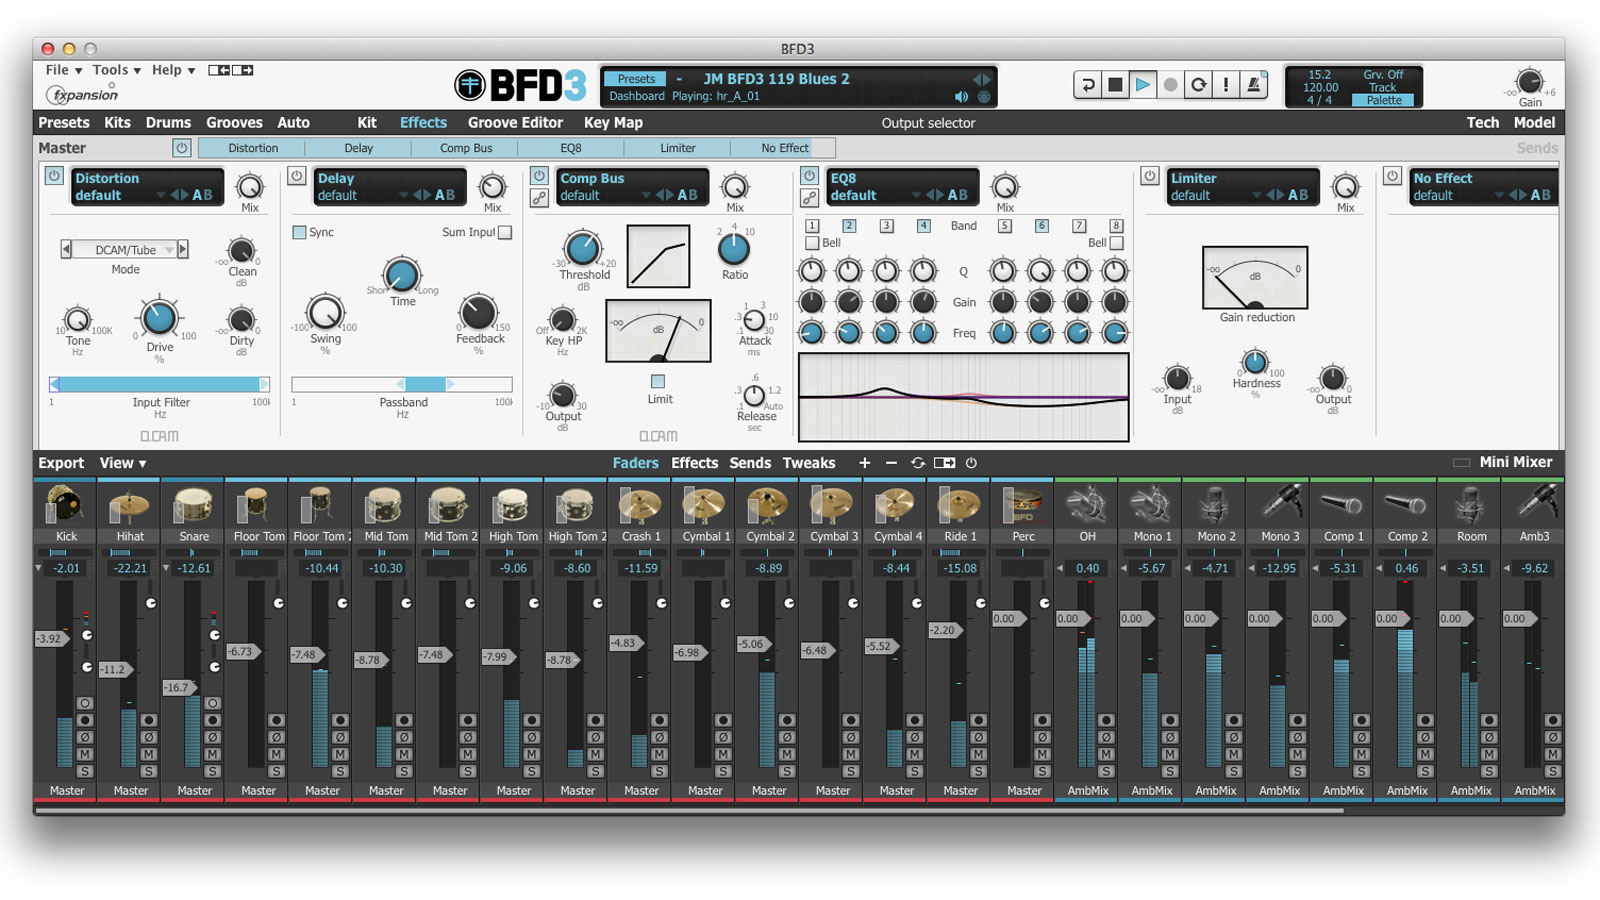1600x900 pixels.
Task: Click the master Gain knob
Action: [x=1529, y=81]
